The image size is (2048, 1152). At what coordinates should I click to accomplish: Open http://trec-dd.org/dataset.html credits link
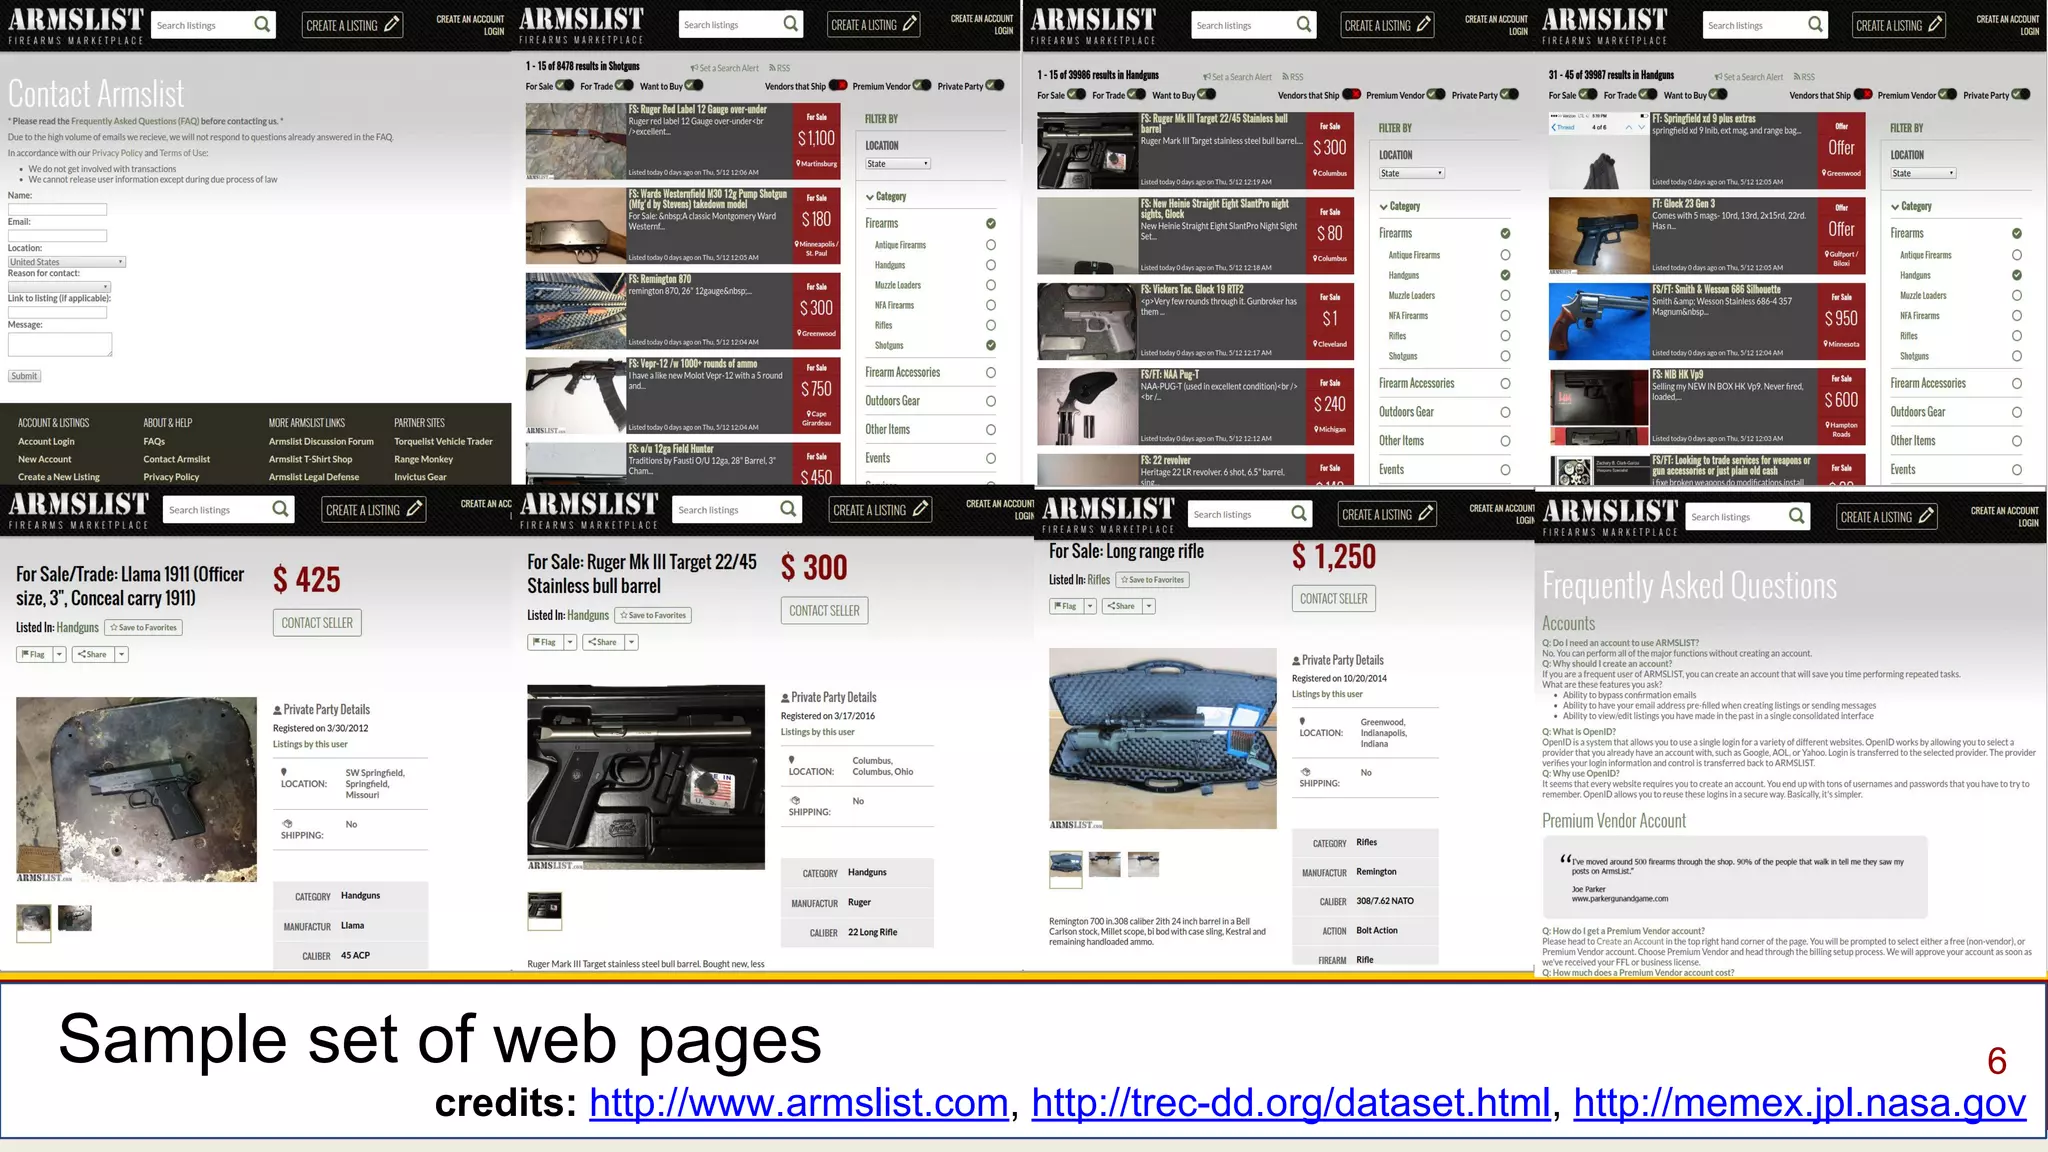1291,1103
